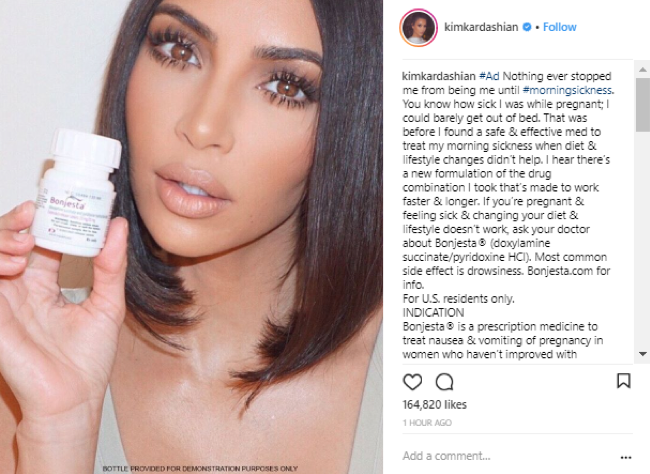View the 164,820 likes list
Image resolution: width=650 pixels, height=474 pixels.
[x=434, y=404]
